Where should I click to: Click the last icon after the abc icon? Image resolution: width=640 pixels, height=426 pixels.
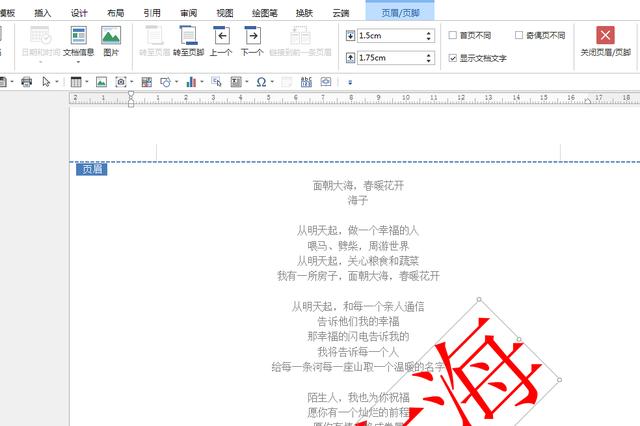326,82
